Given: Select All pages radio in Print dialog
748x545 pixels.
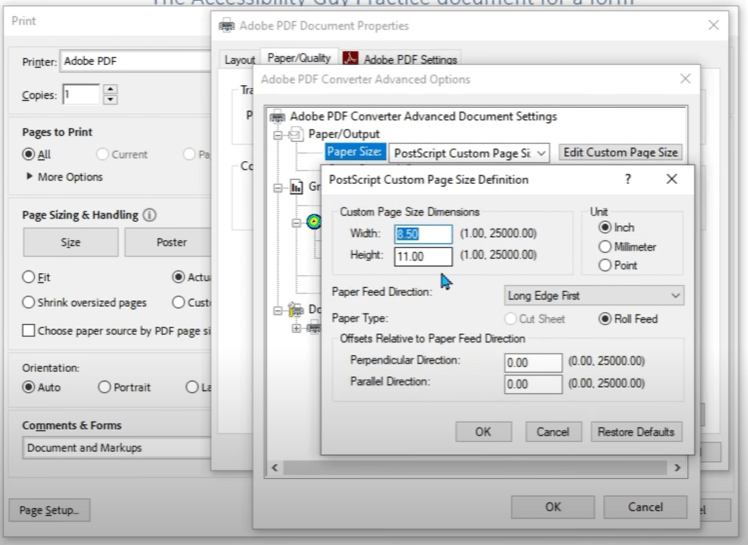Looking at the screenshot, I should (29, 154).
